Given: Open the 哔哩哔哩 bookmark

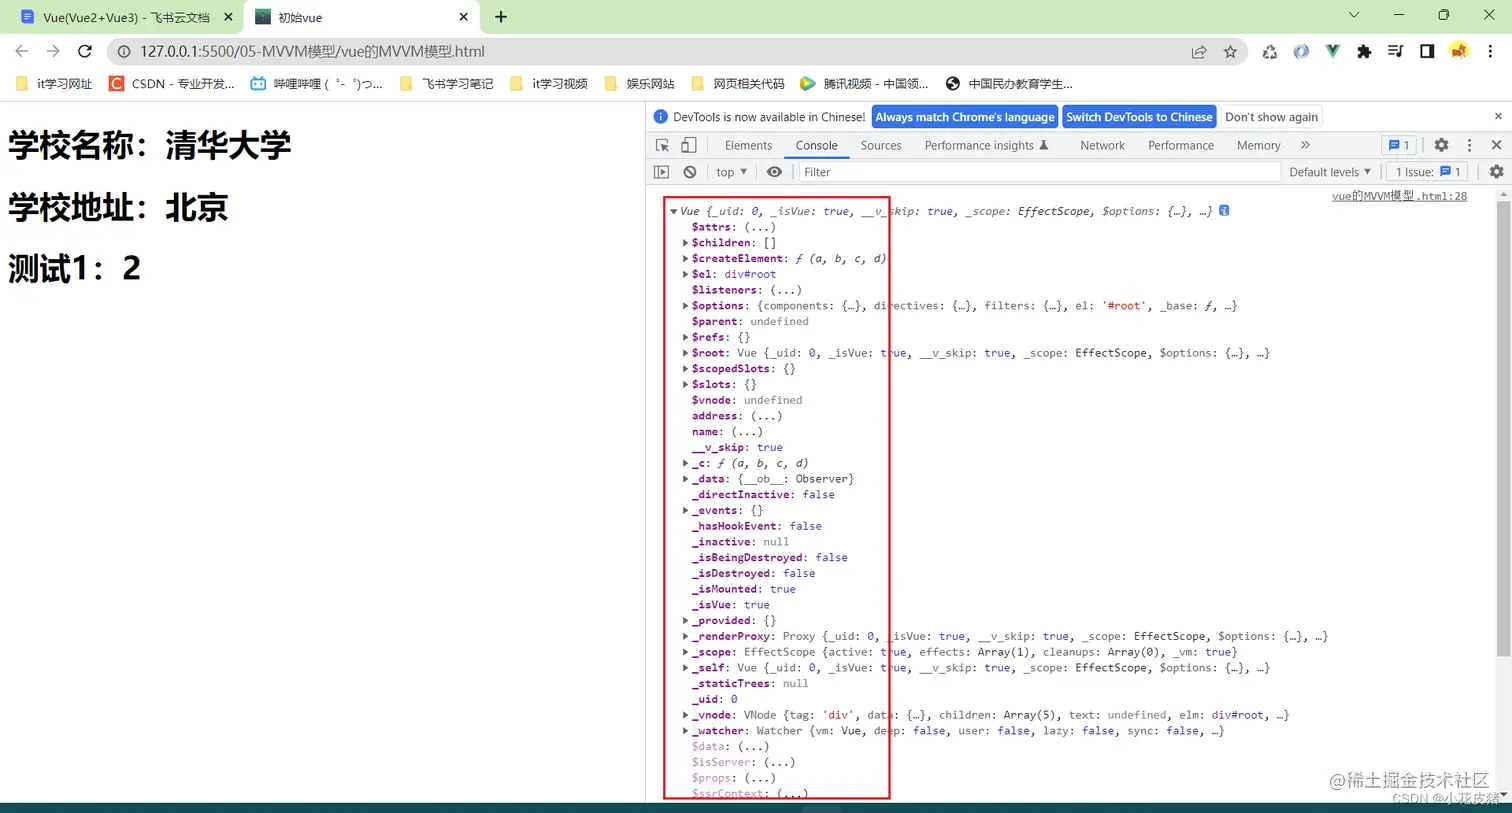Looking at the screenshot, I should pyautogui.click(x=316, y=83).
